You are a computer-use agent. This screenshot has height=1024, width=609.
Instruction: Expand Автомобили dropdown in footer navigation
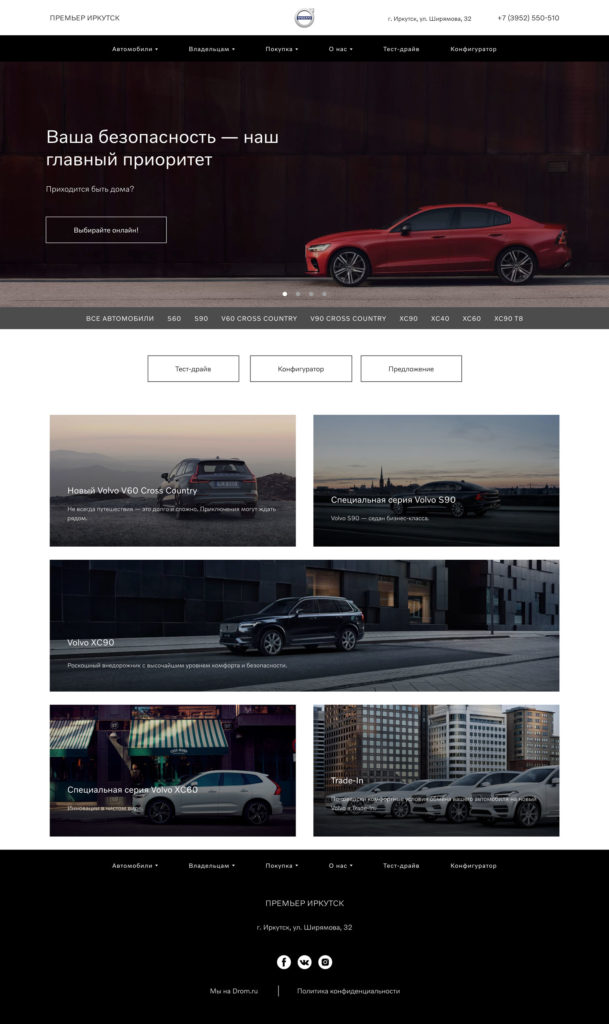click(134, 865)
